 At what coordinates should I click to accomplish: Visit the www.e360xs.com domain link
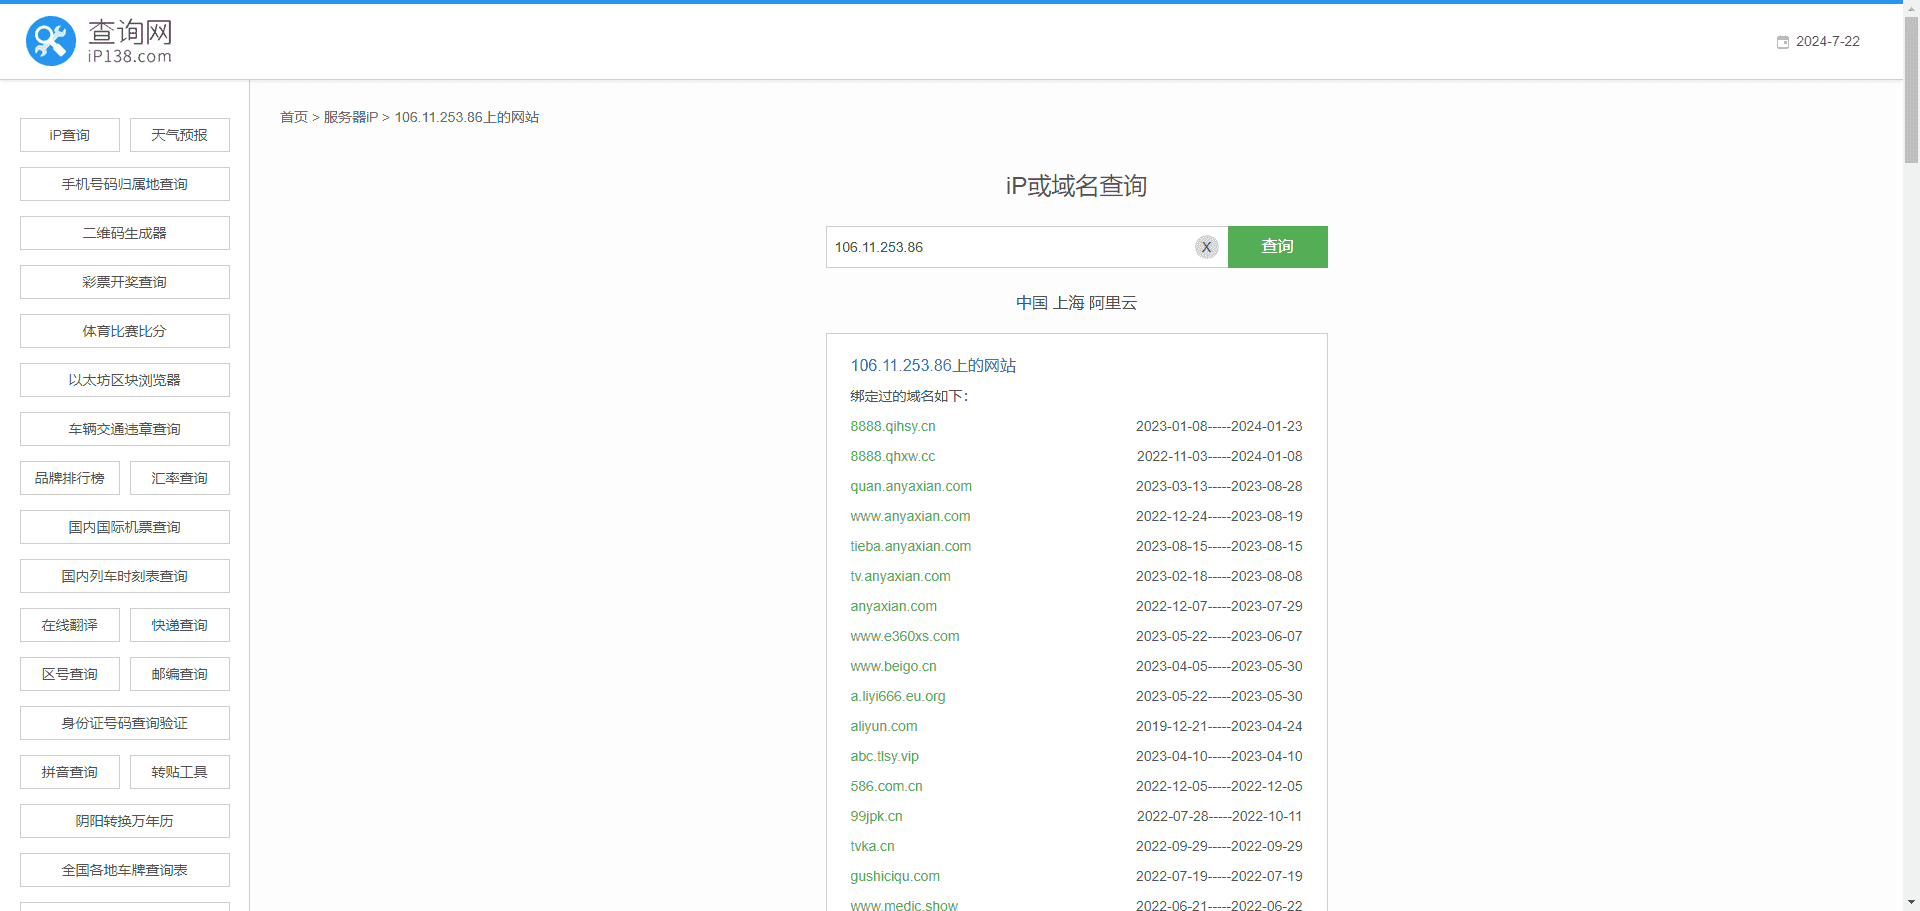905,636
